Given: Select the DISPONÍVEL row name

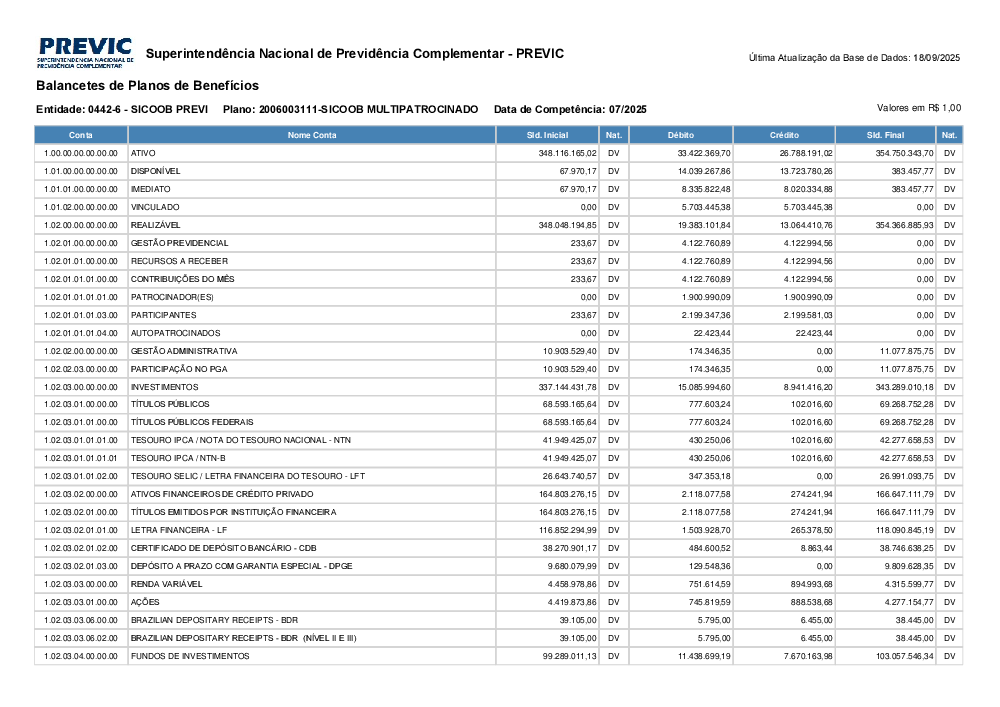Looking at the screenshot, I should (x=155, y=171).
